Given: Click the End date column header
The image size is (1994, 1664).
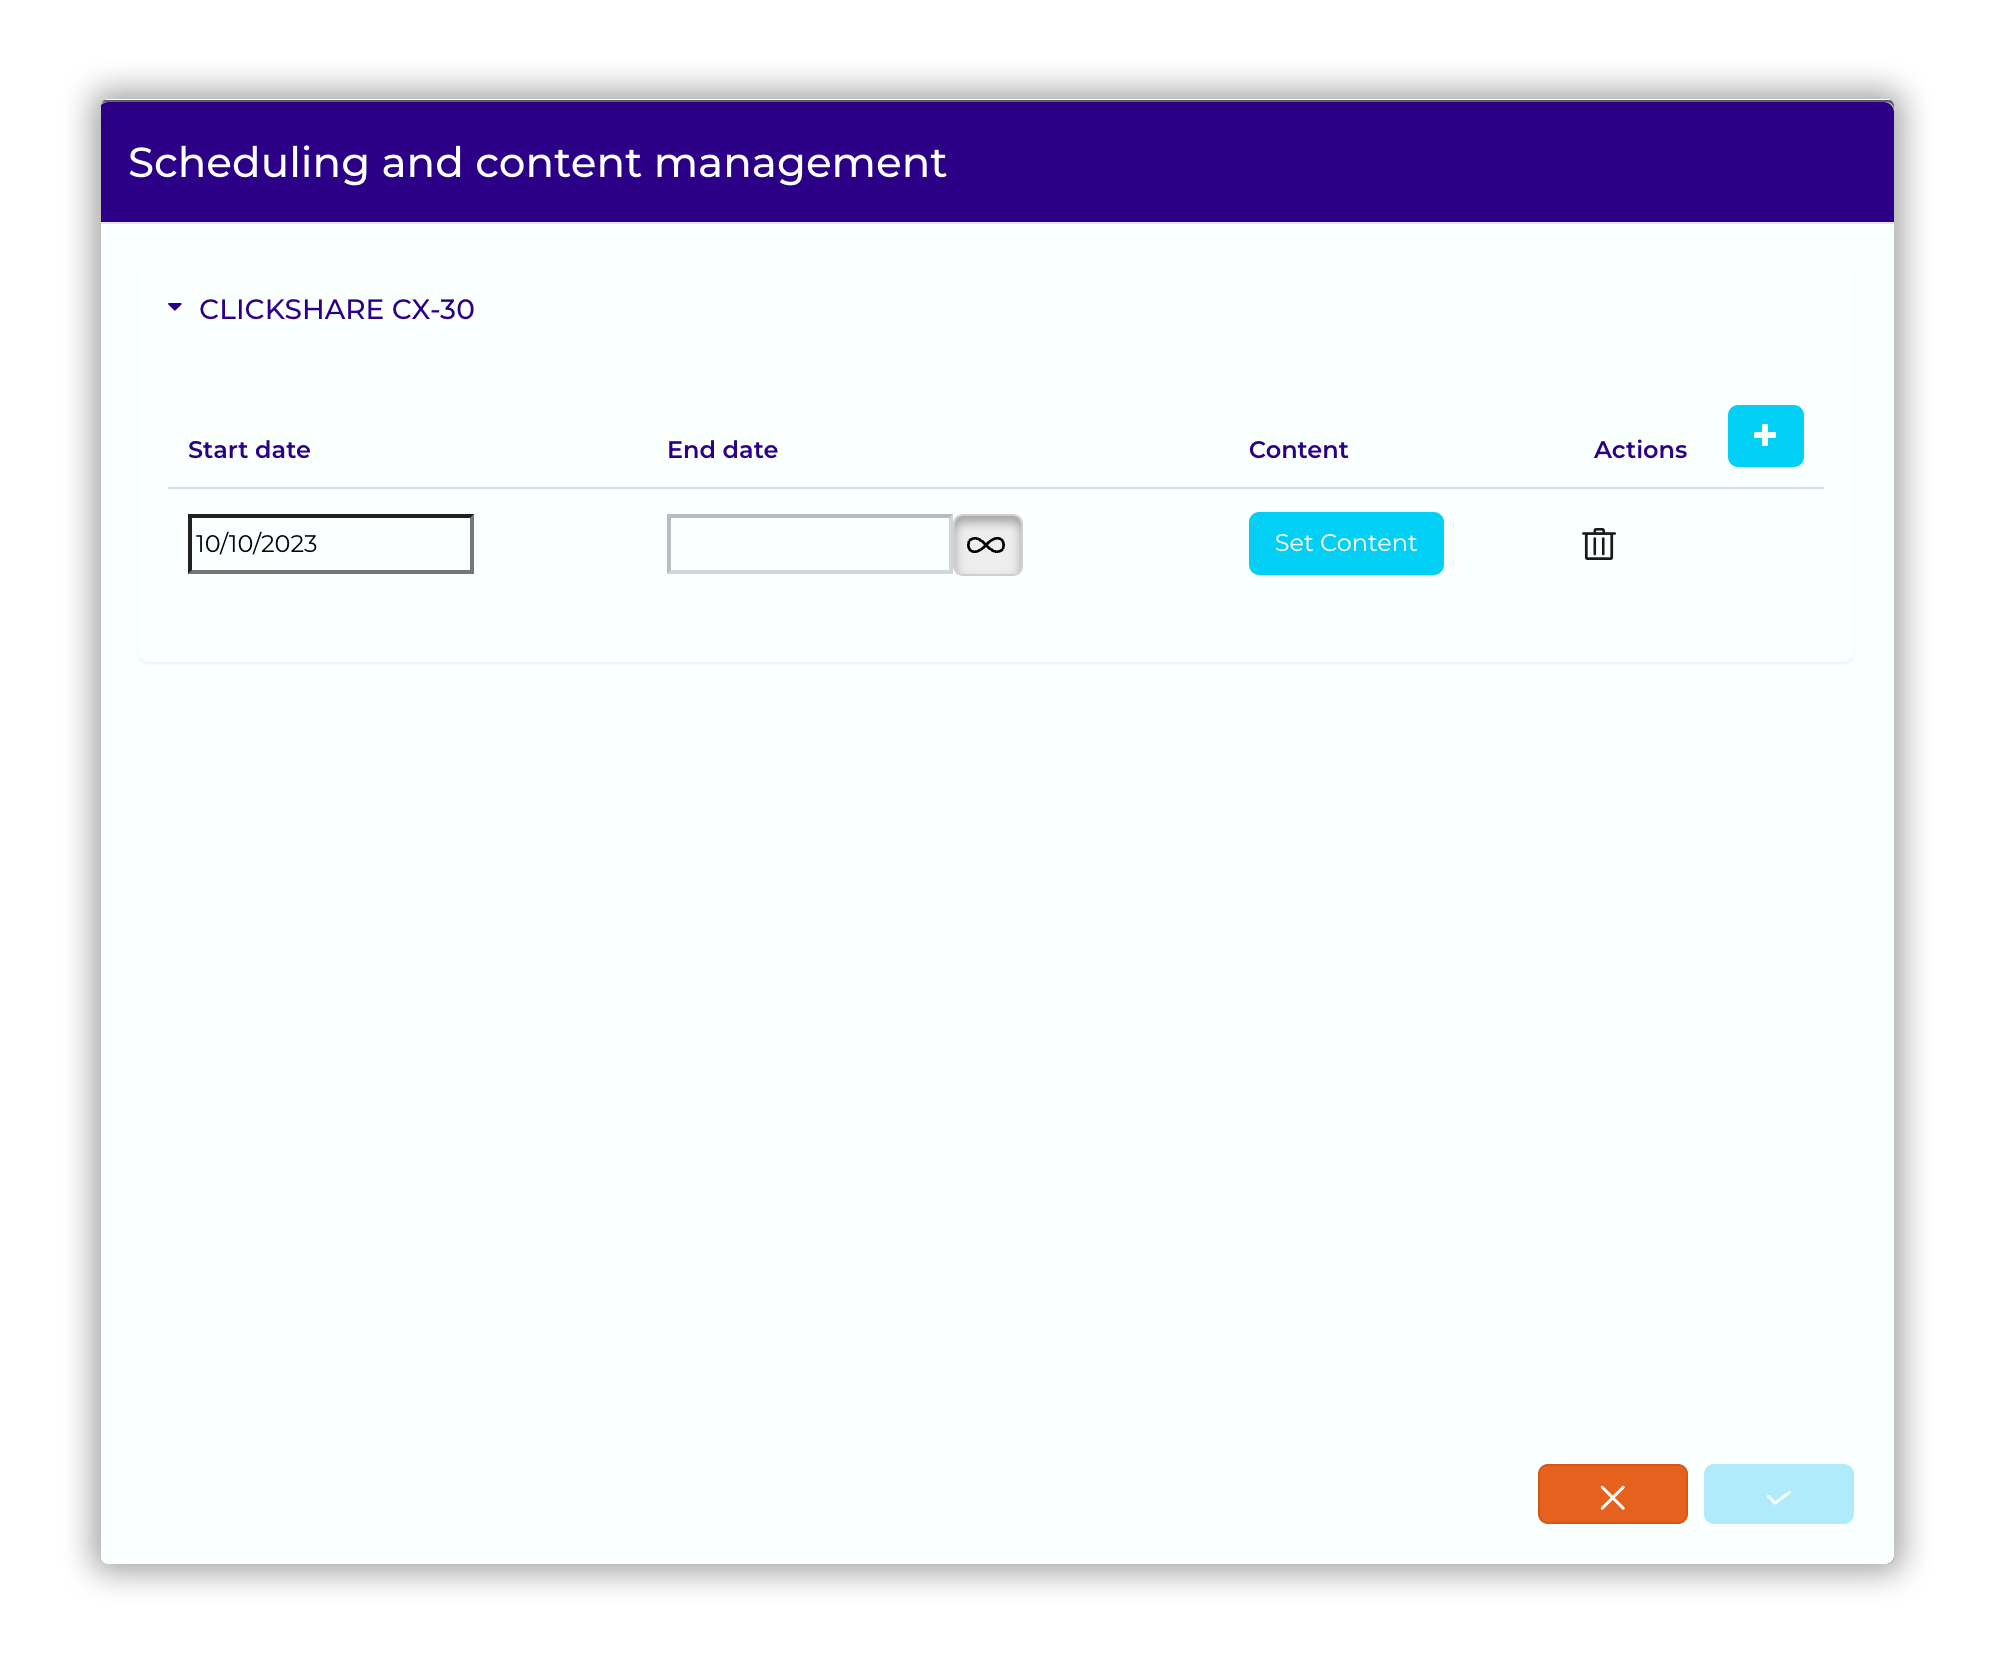Looking at the screenshot, I should (722, 450).
